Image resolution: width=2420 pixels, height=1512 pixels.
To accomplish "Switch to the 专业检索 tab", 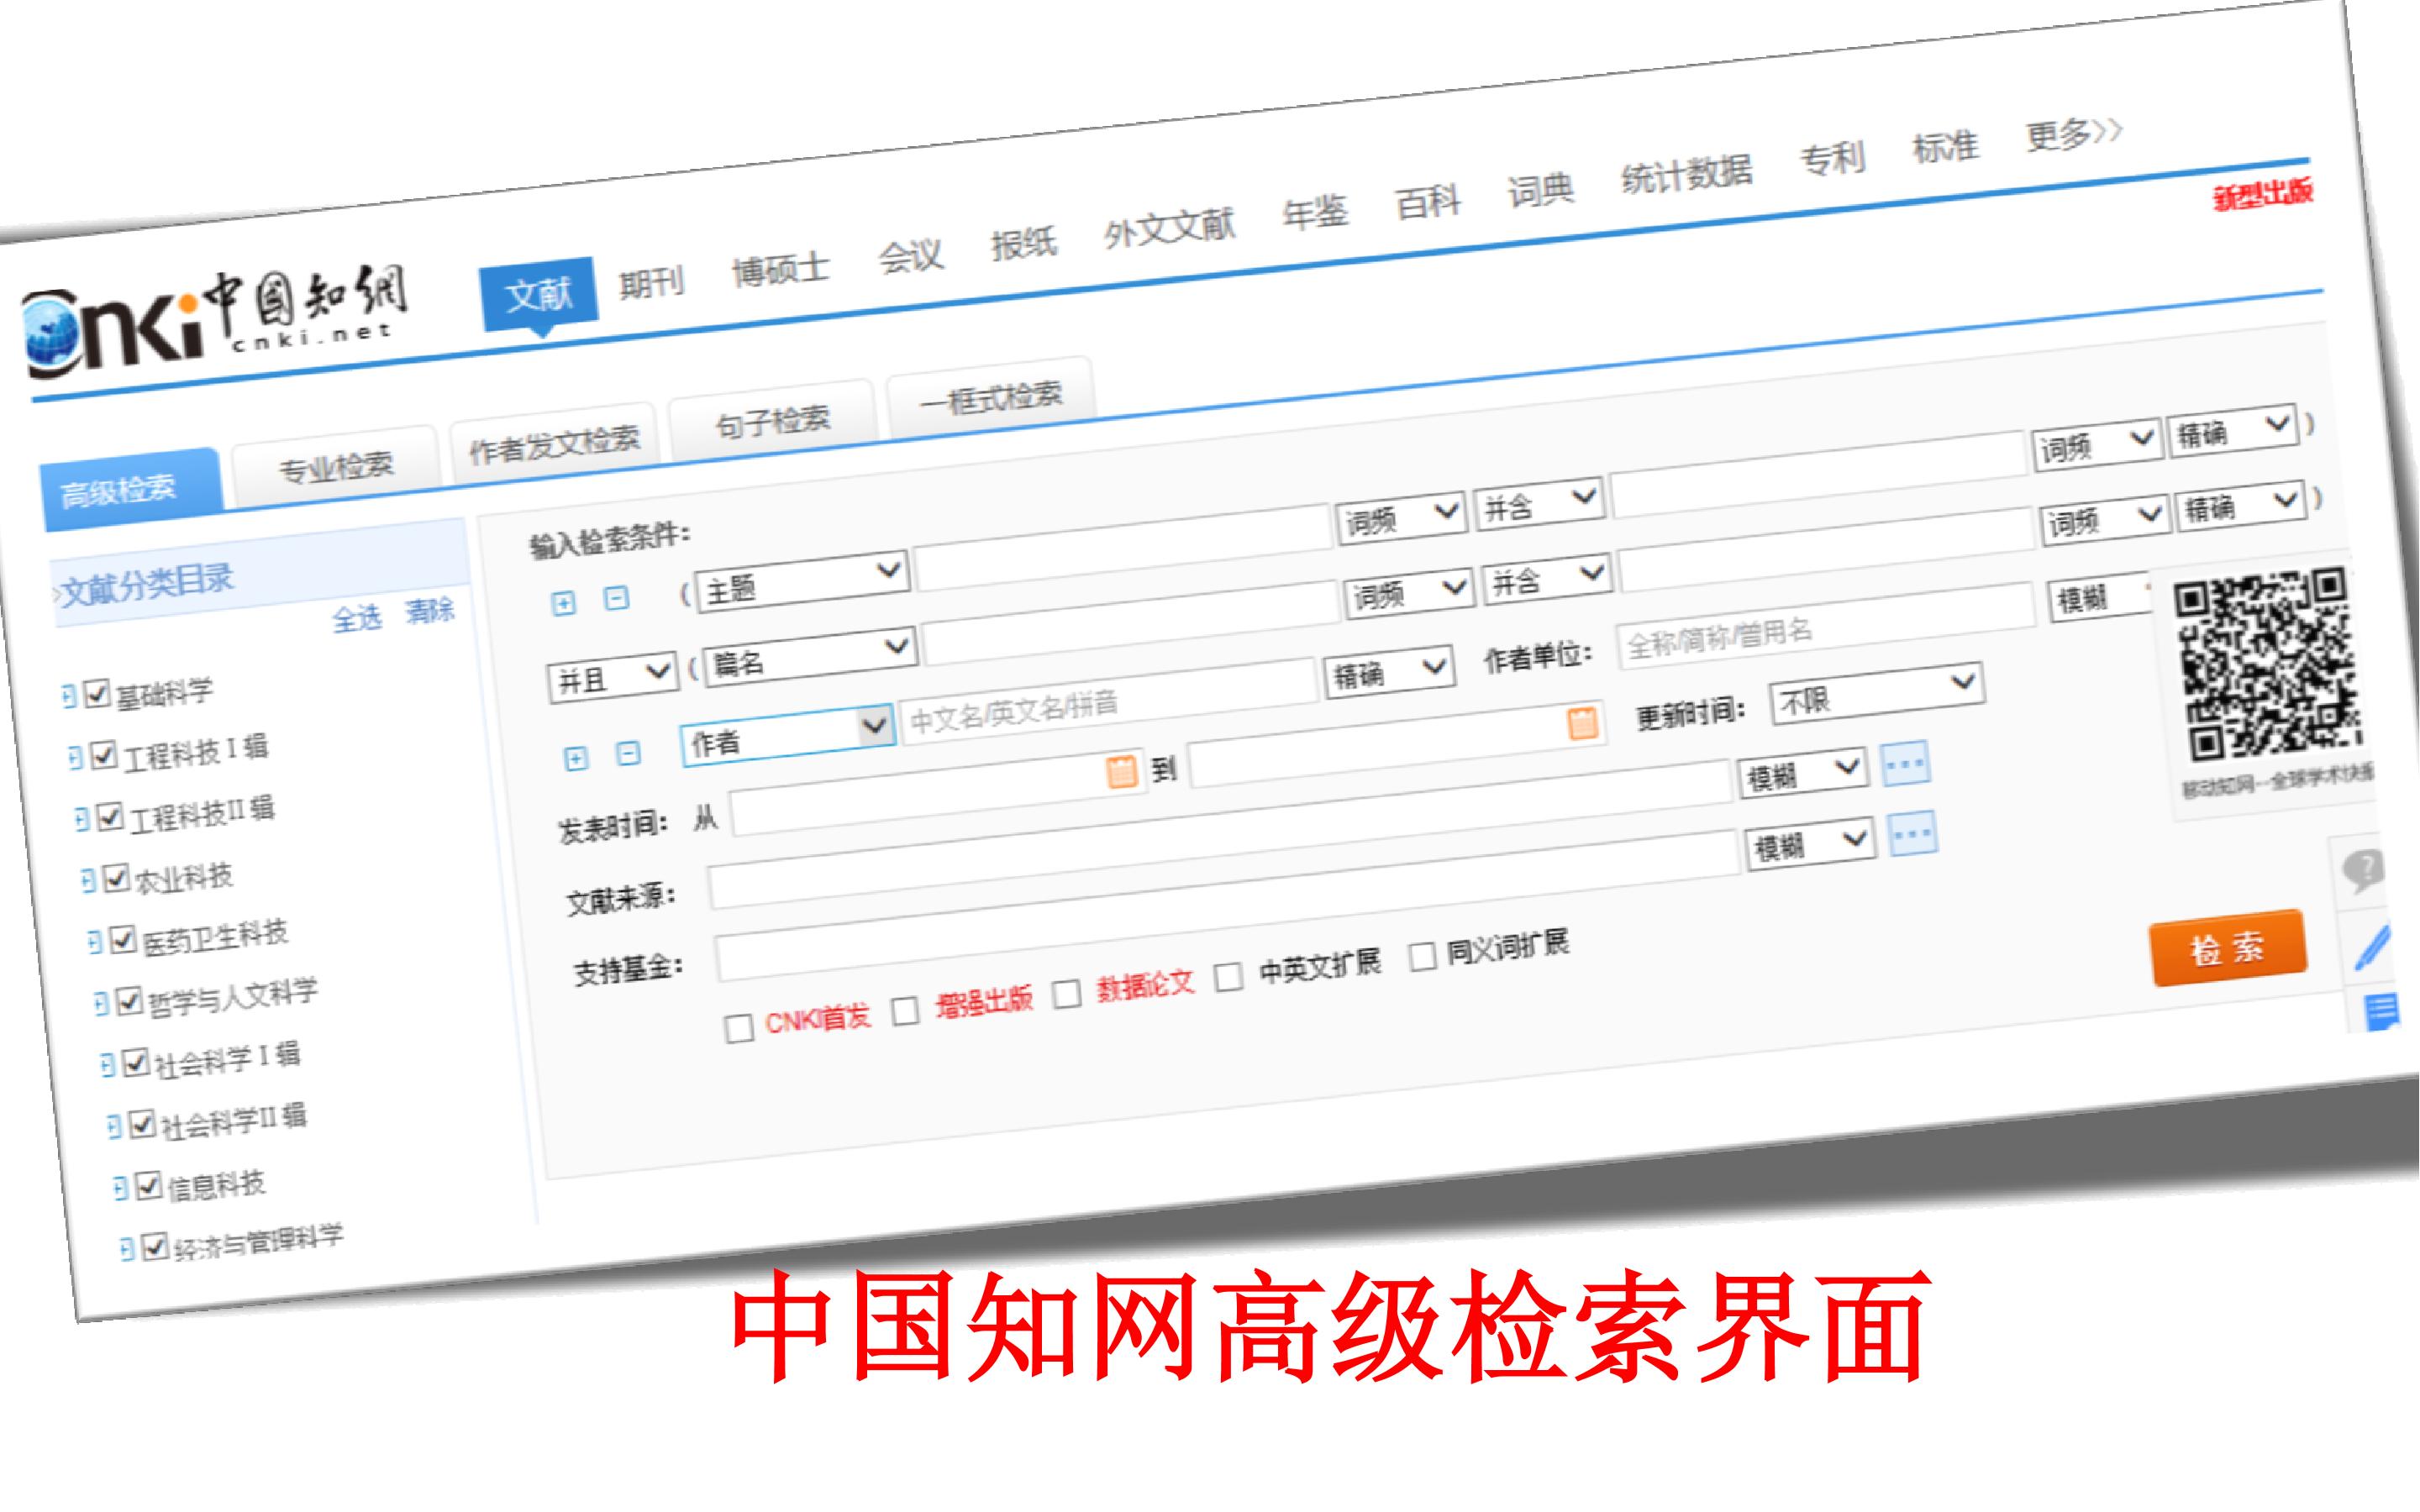I will [x=336, y=467].
